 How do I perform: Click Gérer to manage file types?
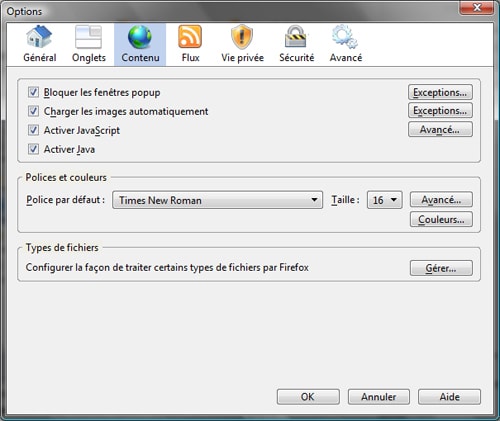click(x=441, y=268)
